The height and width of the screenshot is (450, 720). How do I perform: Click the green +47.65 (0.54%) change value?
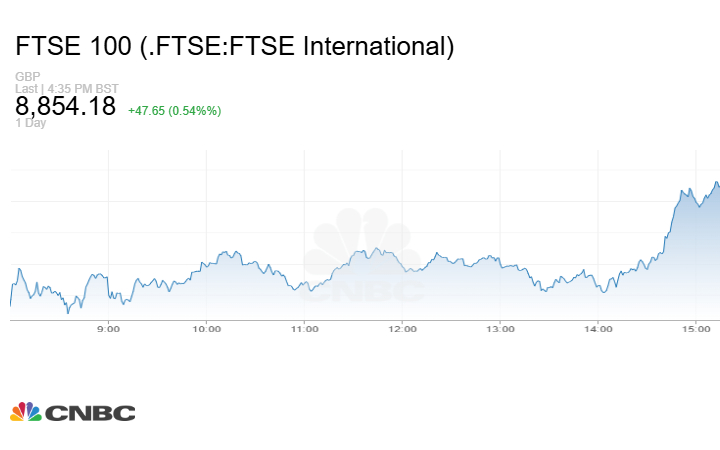pyautogui.click(x=174, y=110)
